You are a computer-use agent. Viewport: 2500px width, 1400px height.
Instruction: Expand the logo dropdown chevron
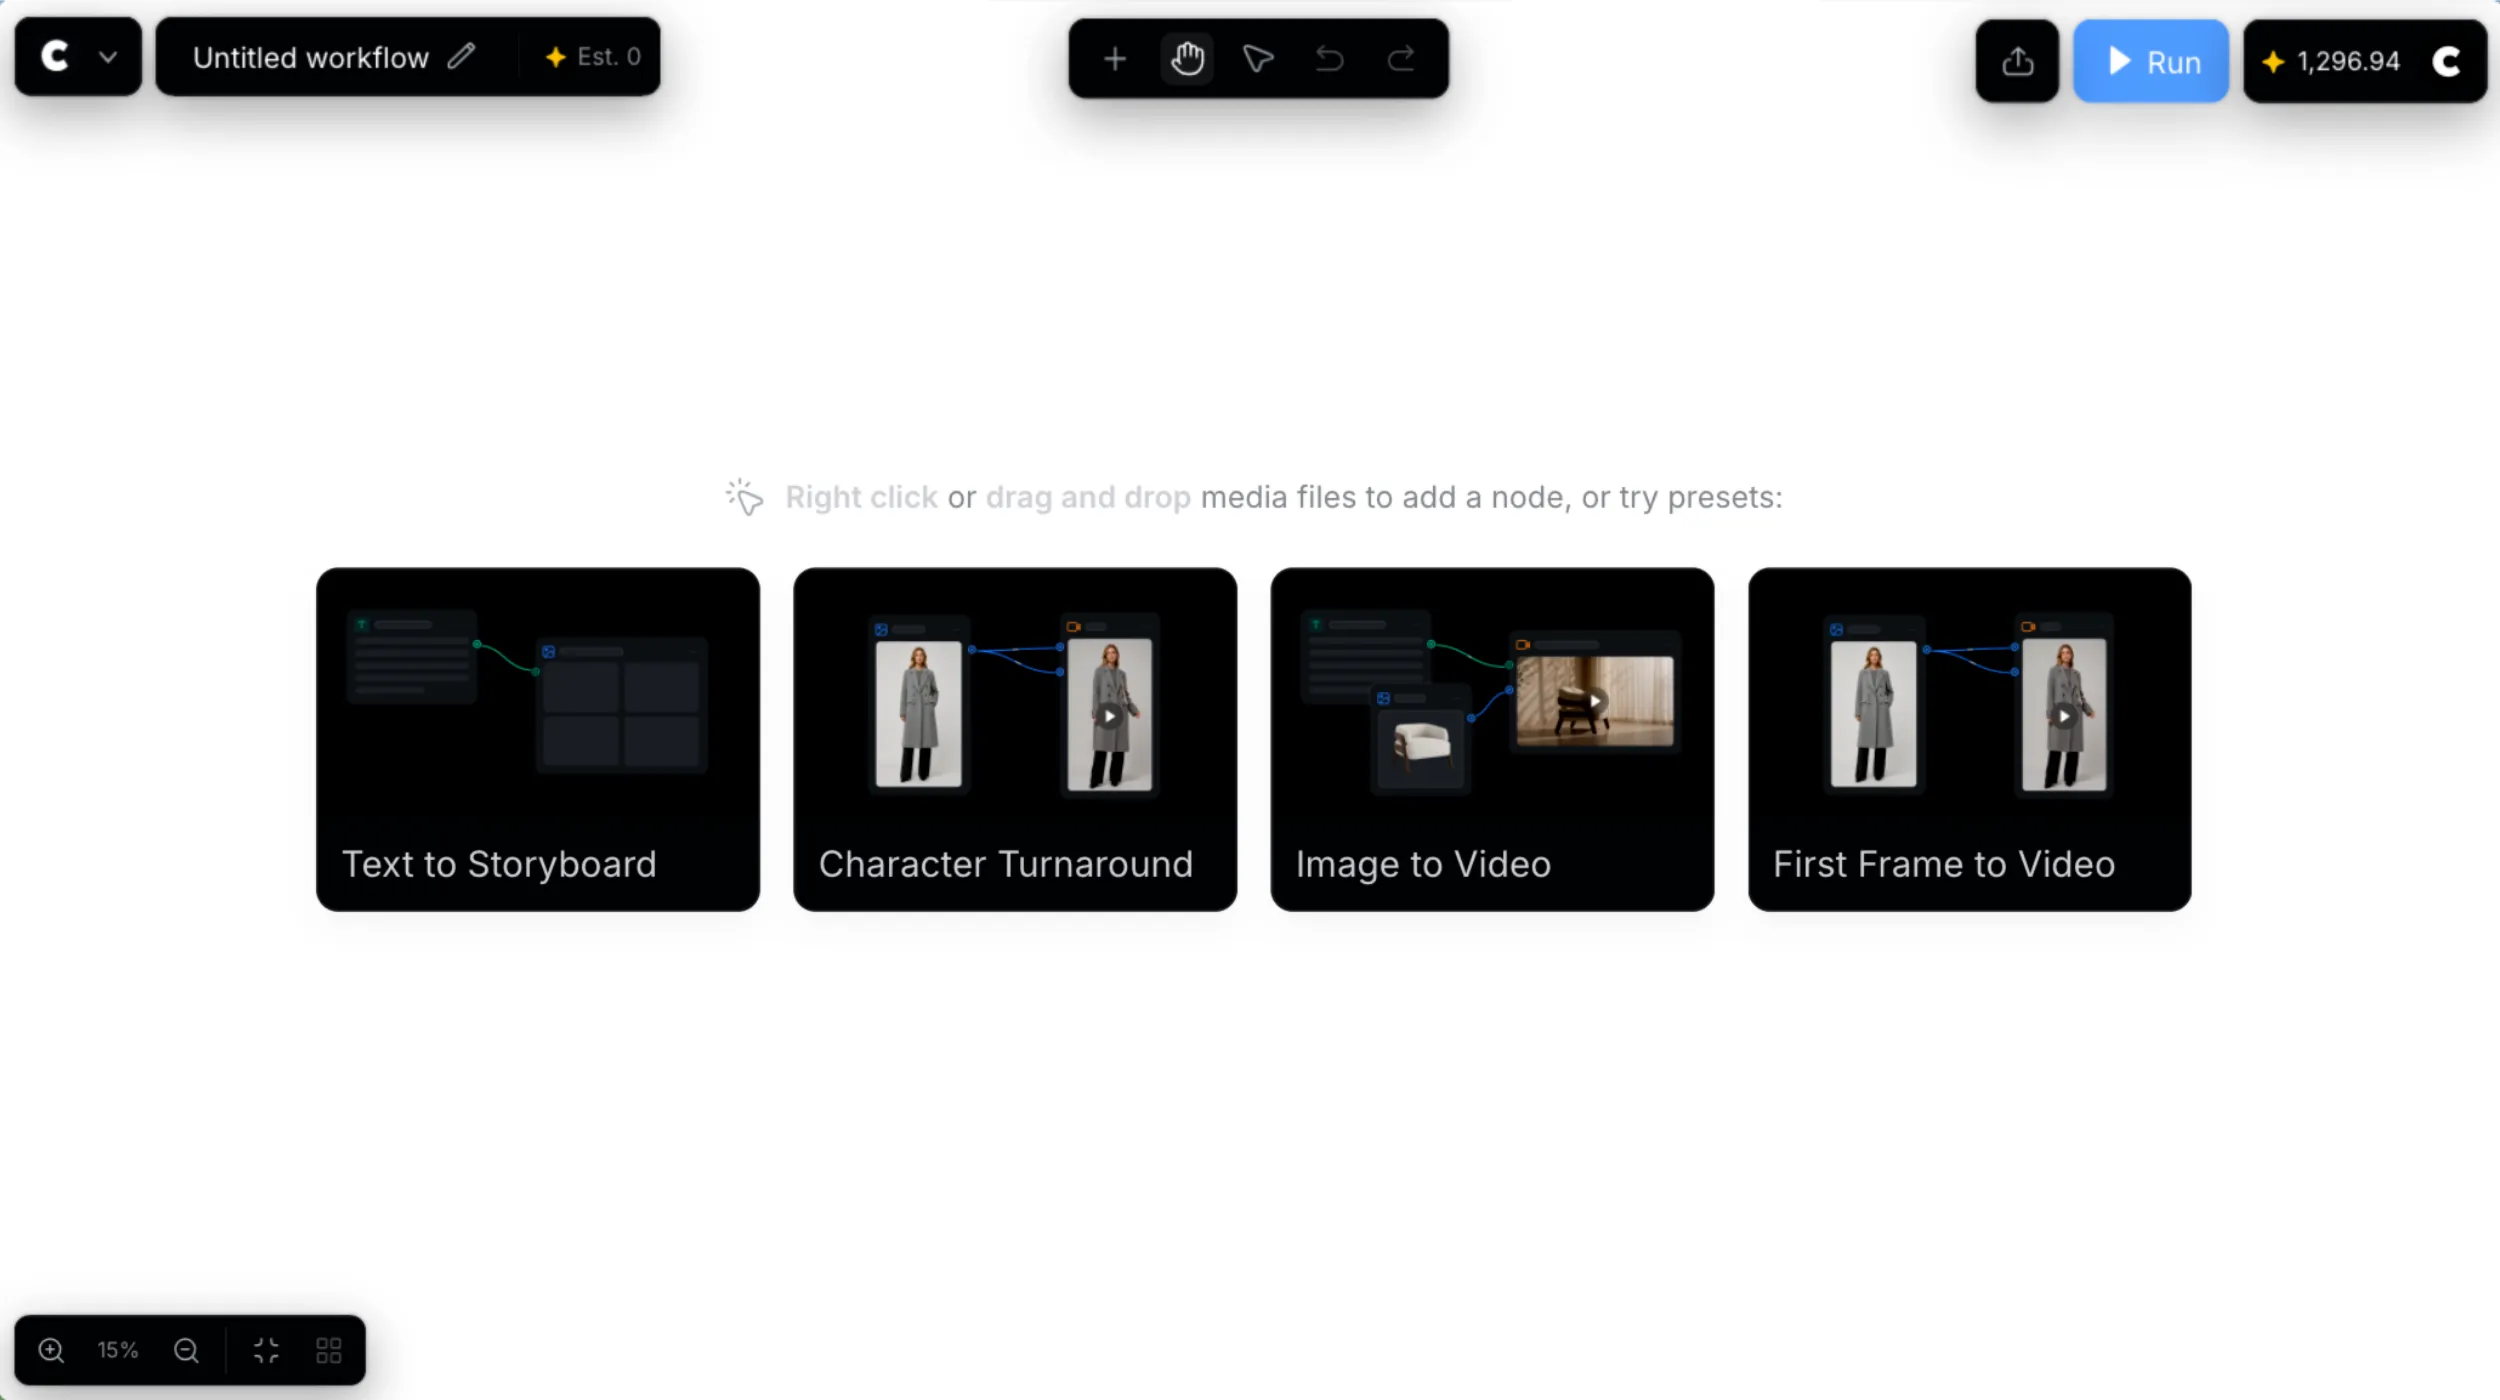(x=108, y=57)
